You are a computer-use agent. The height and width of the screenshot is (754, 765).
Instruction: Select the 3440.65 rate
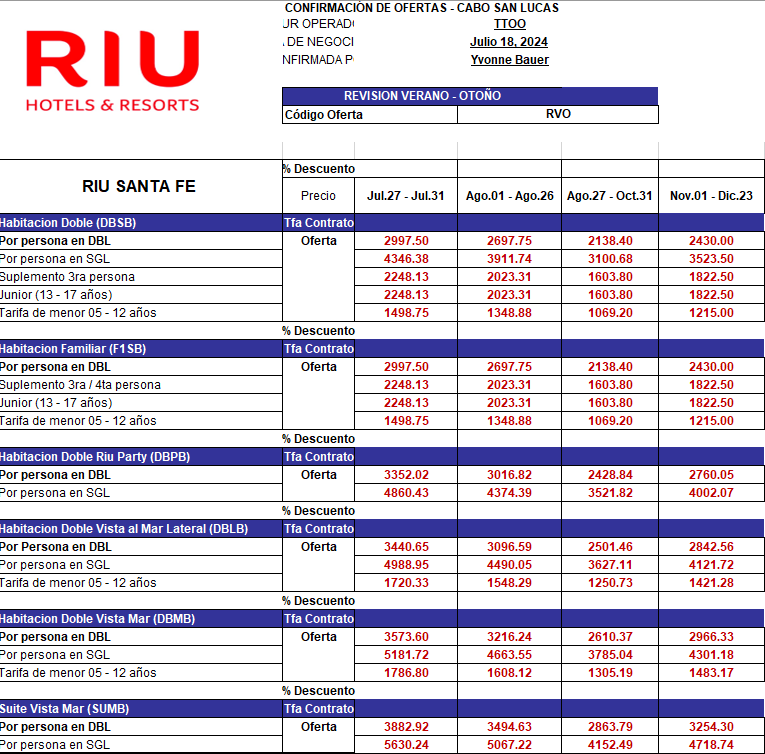pos(406,547)
